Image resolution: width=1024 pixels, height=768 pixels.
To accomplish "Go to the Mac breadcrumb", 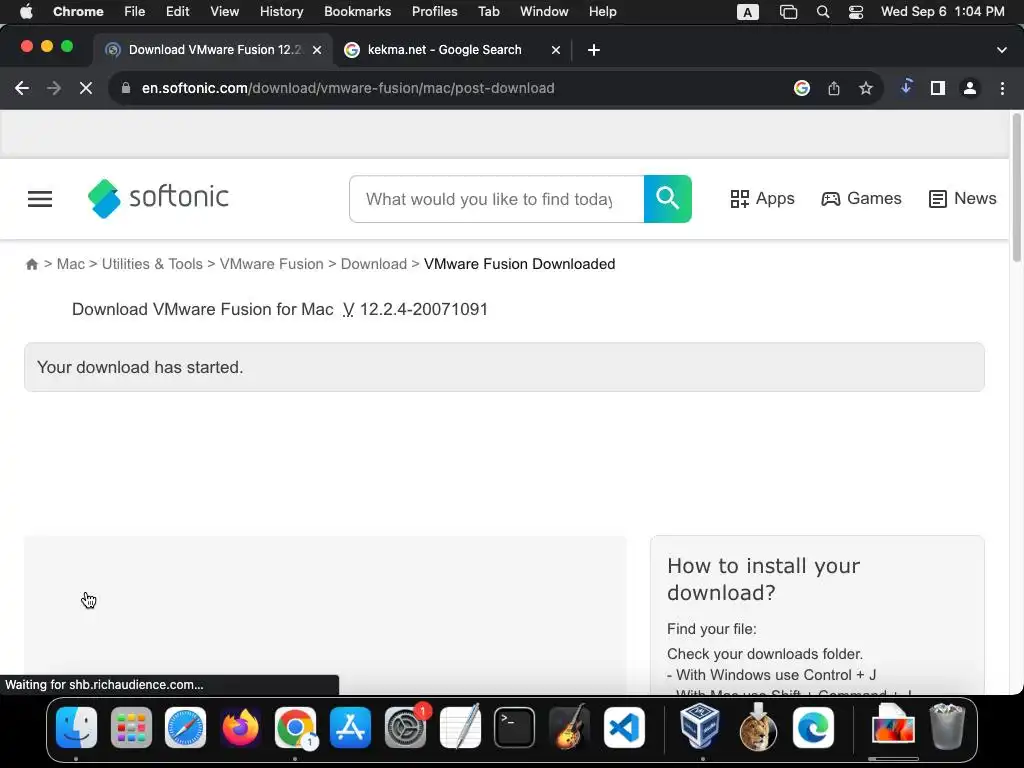I will [71, 264].
